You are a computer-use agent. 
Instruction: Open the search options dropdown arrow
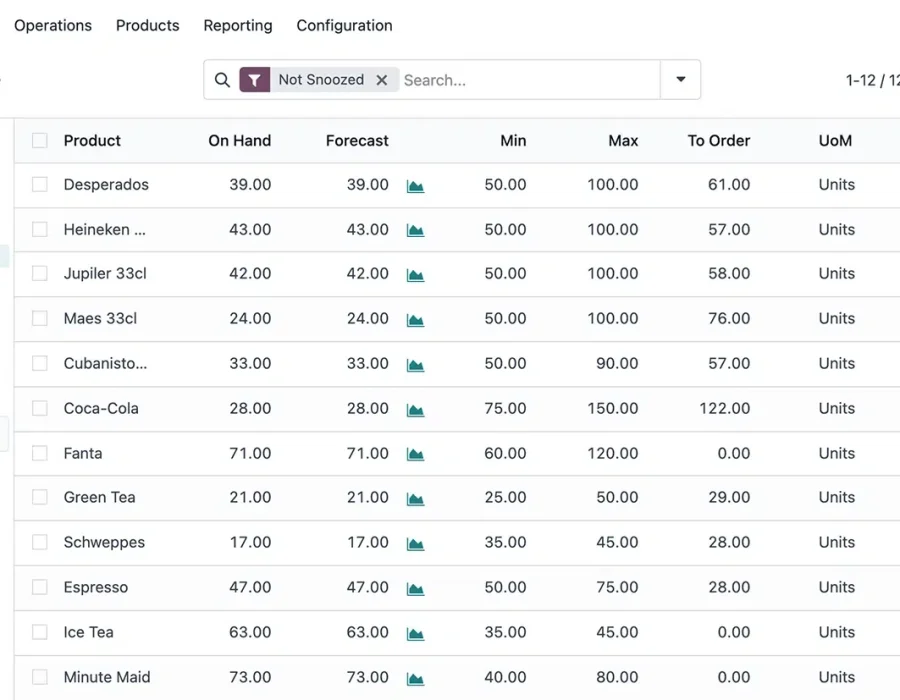[681, 79]
